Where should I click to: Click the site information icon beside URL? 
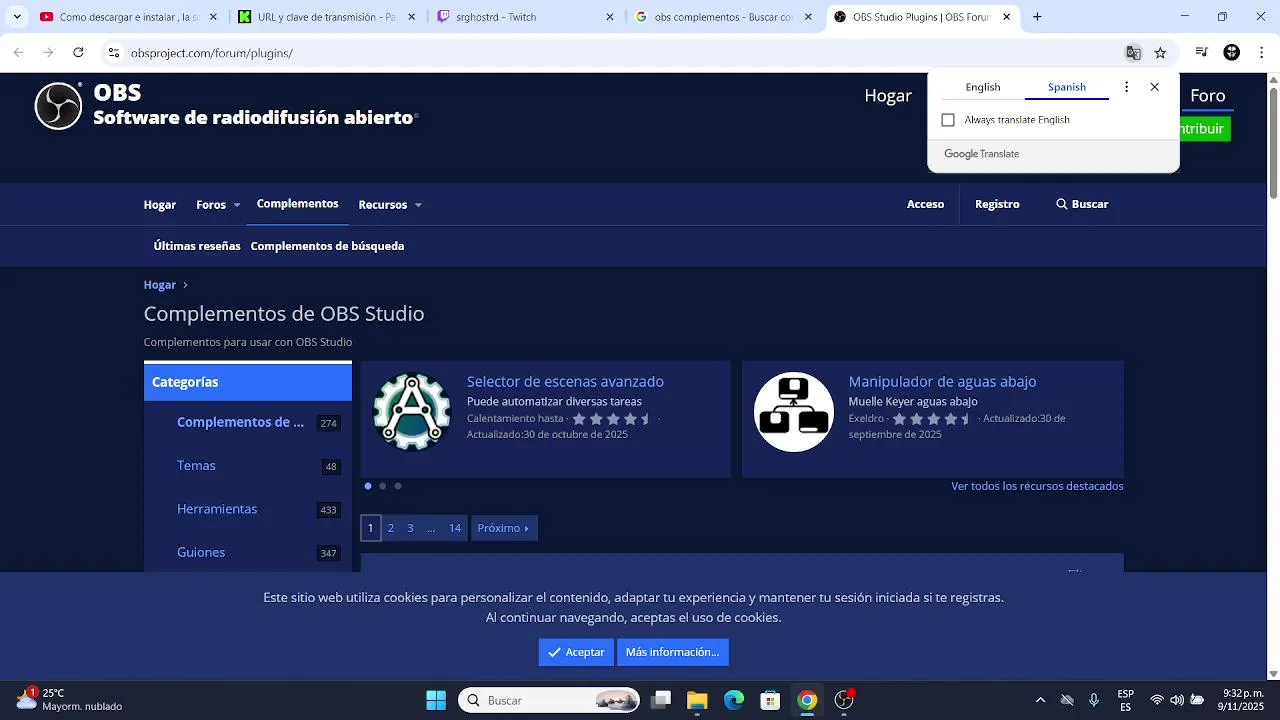pos(114,53)
